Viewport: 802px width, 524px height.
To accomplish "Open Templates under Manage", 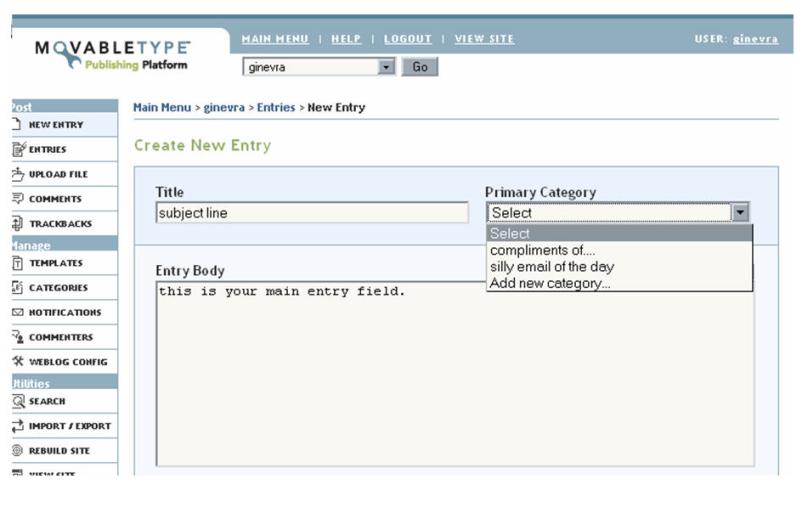I will click(x=64, y=263).
